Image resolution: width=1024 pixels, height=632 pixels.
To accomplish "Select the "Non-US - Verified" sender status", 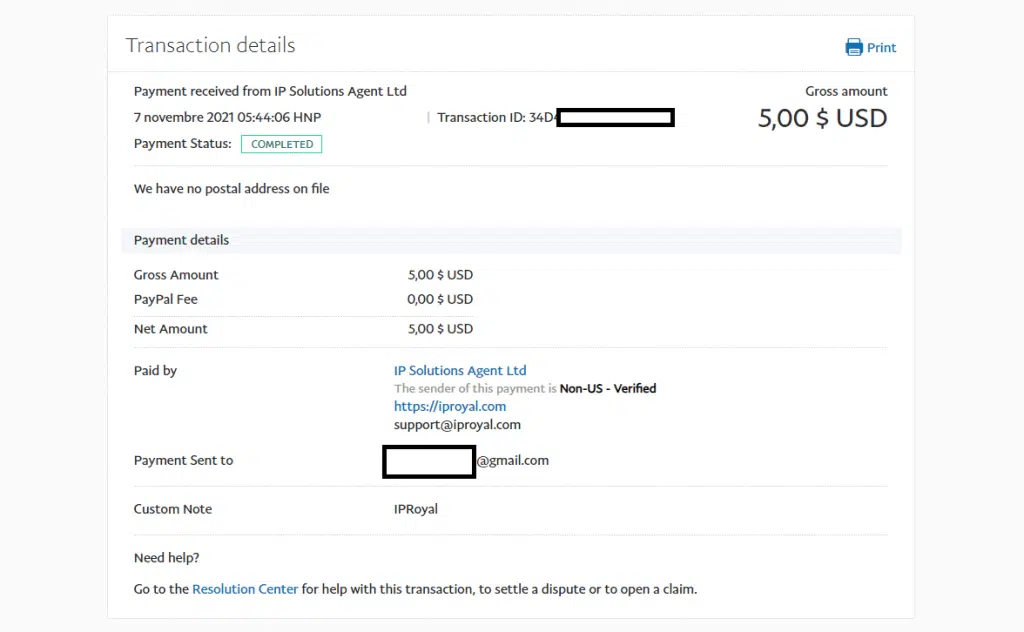I will (608, 388).
